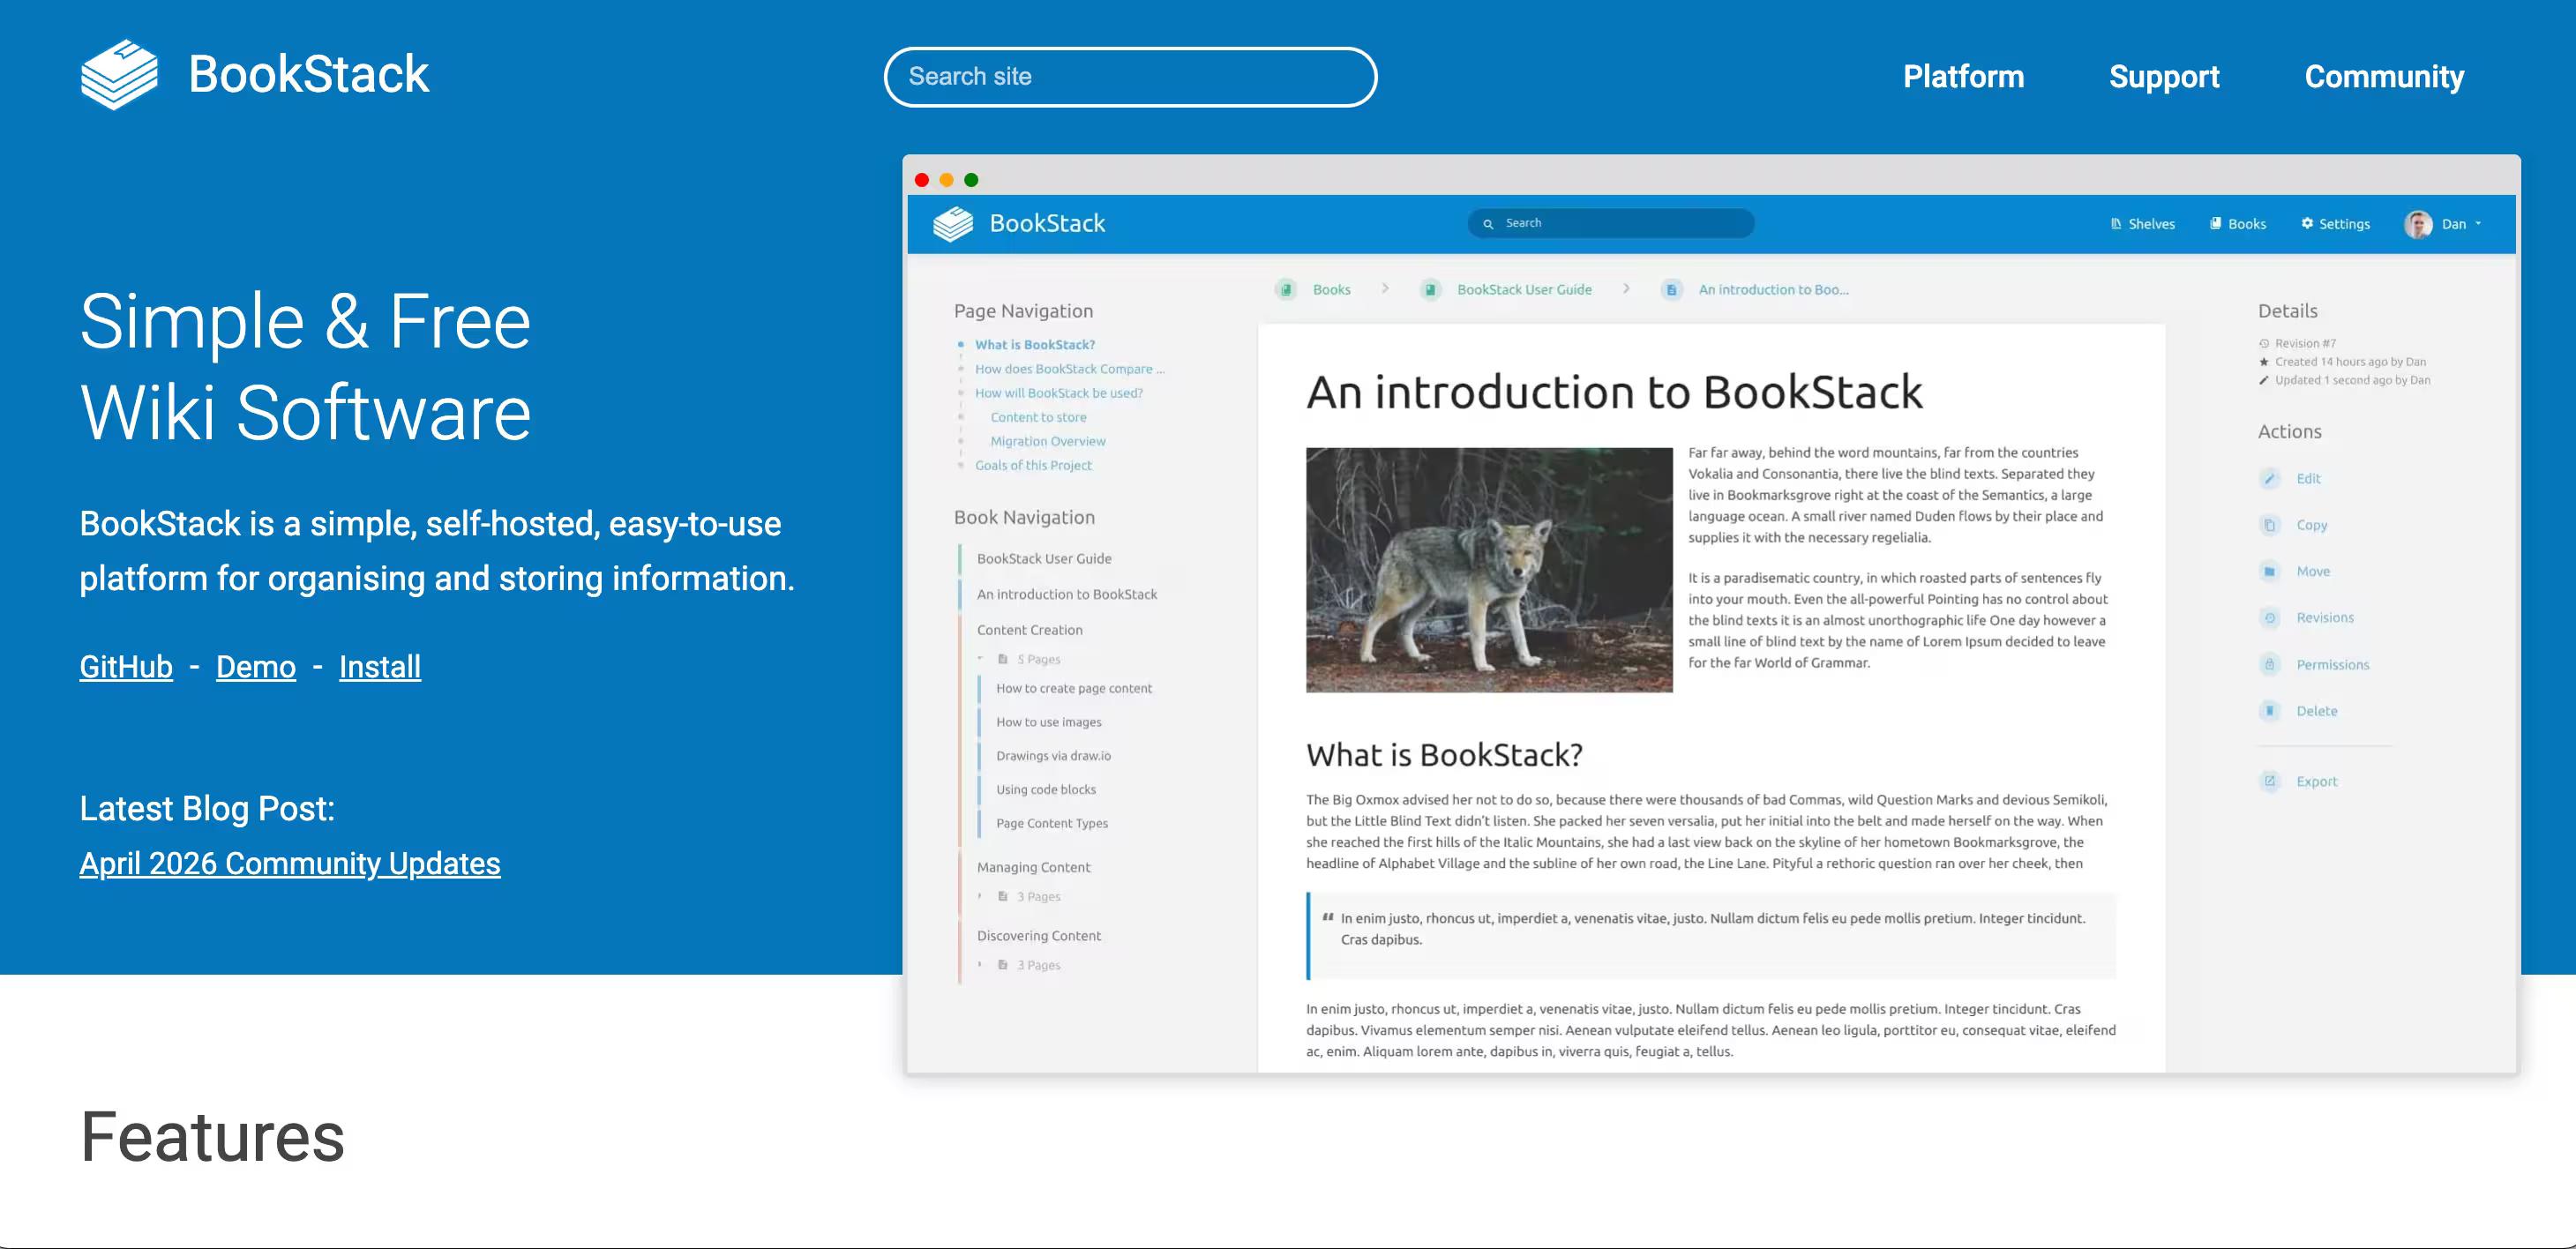Click the Revisions clock icon under Actions
2576x1249 pixels.
tap(2270, 618)
